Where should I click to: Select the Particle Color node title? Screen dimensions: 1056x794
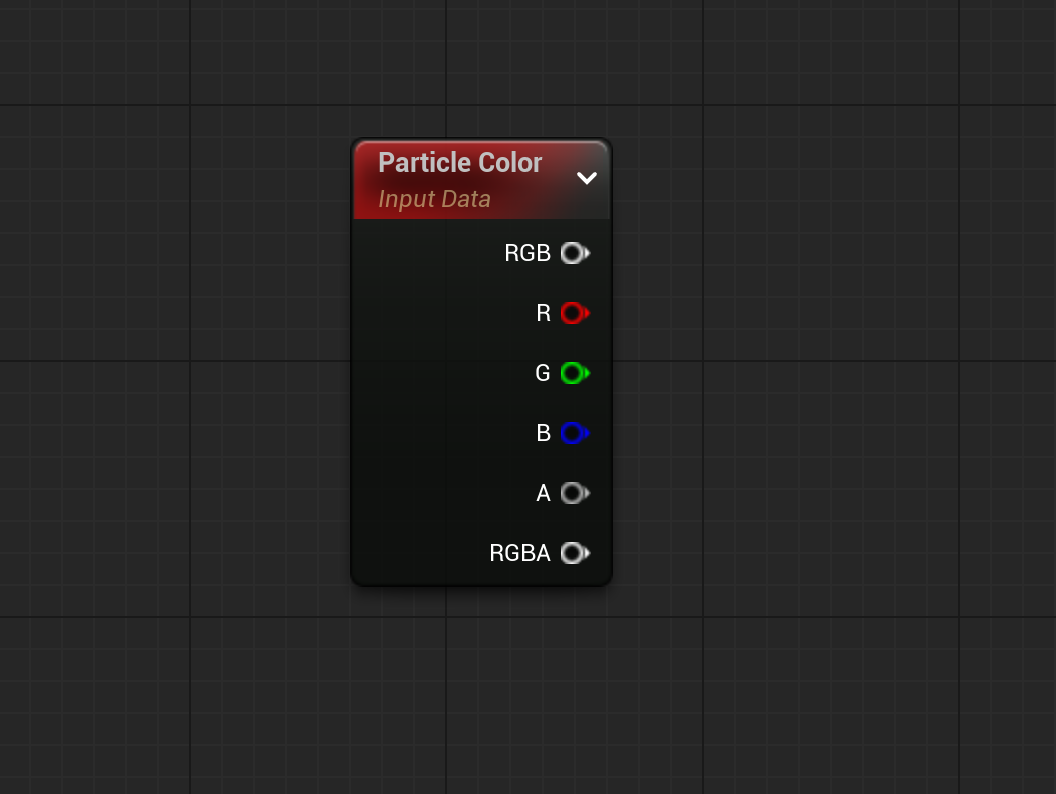click(460, 162)
